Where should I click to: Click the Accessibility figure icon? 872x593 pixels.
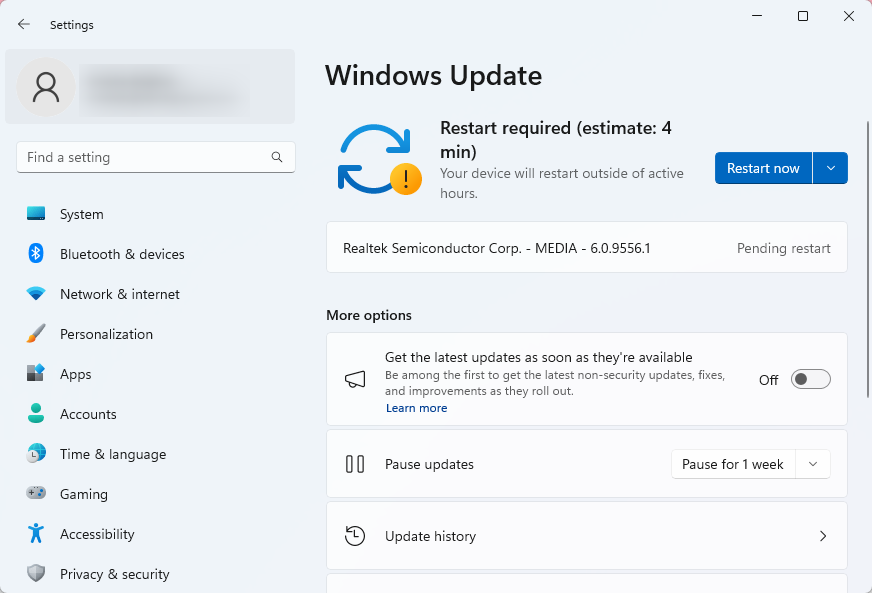point(36,533)
